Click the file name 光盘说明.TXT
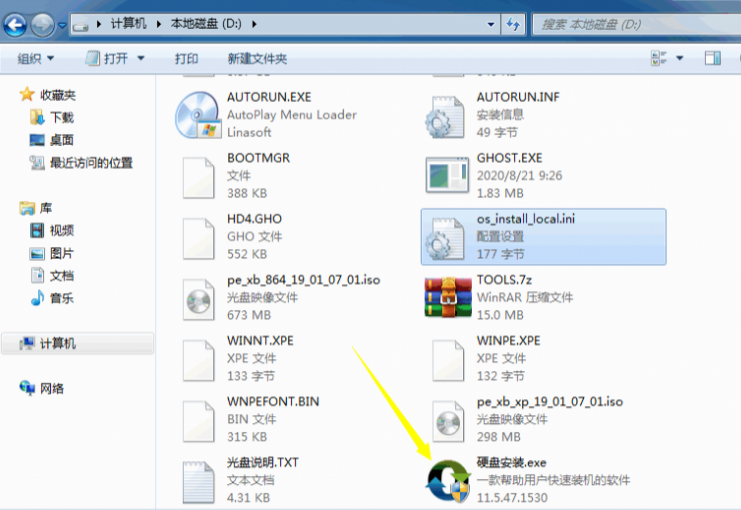 click(263, 462)
